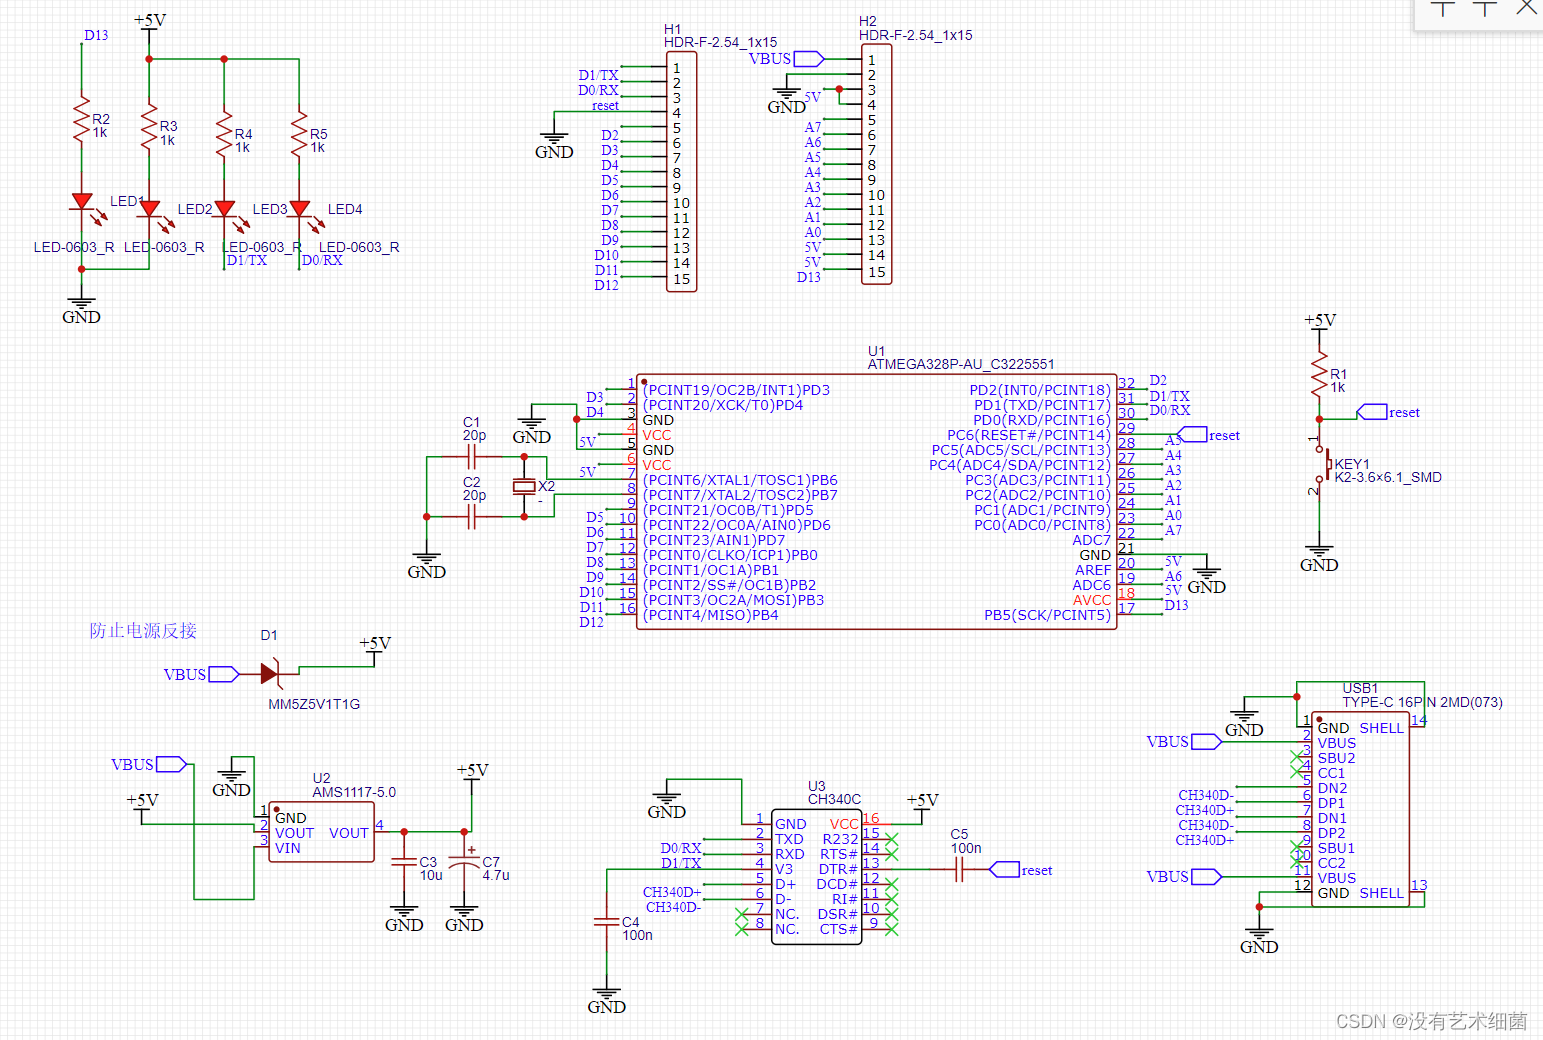Click the SHELL pin 14 on USB1

tap(1382, 728)
